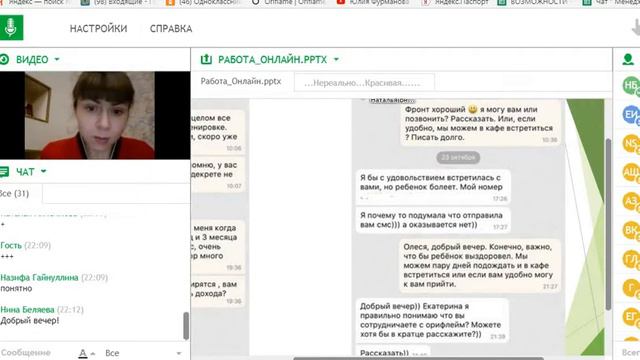Click the понятно chat message

[16, 289]
